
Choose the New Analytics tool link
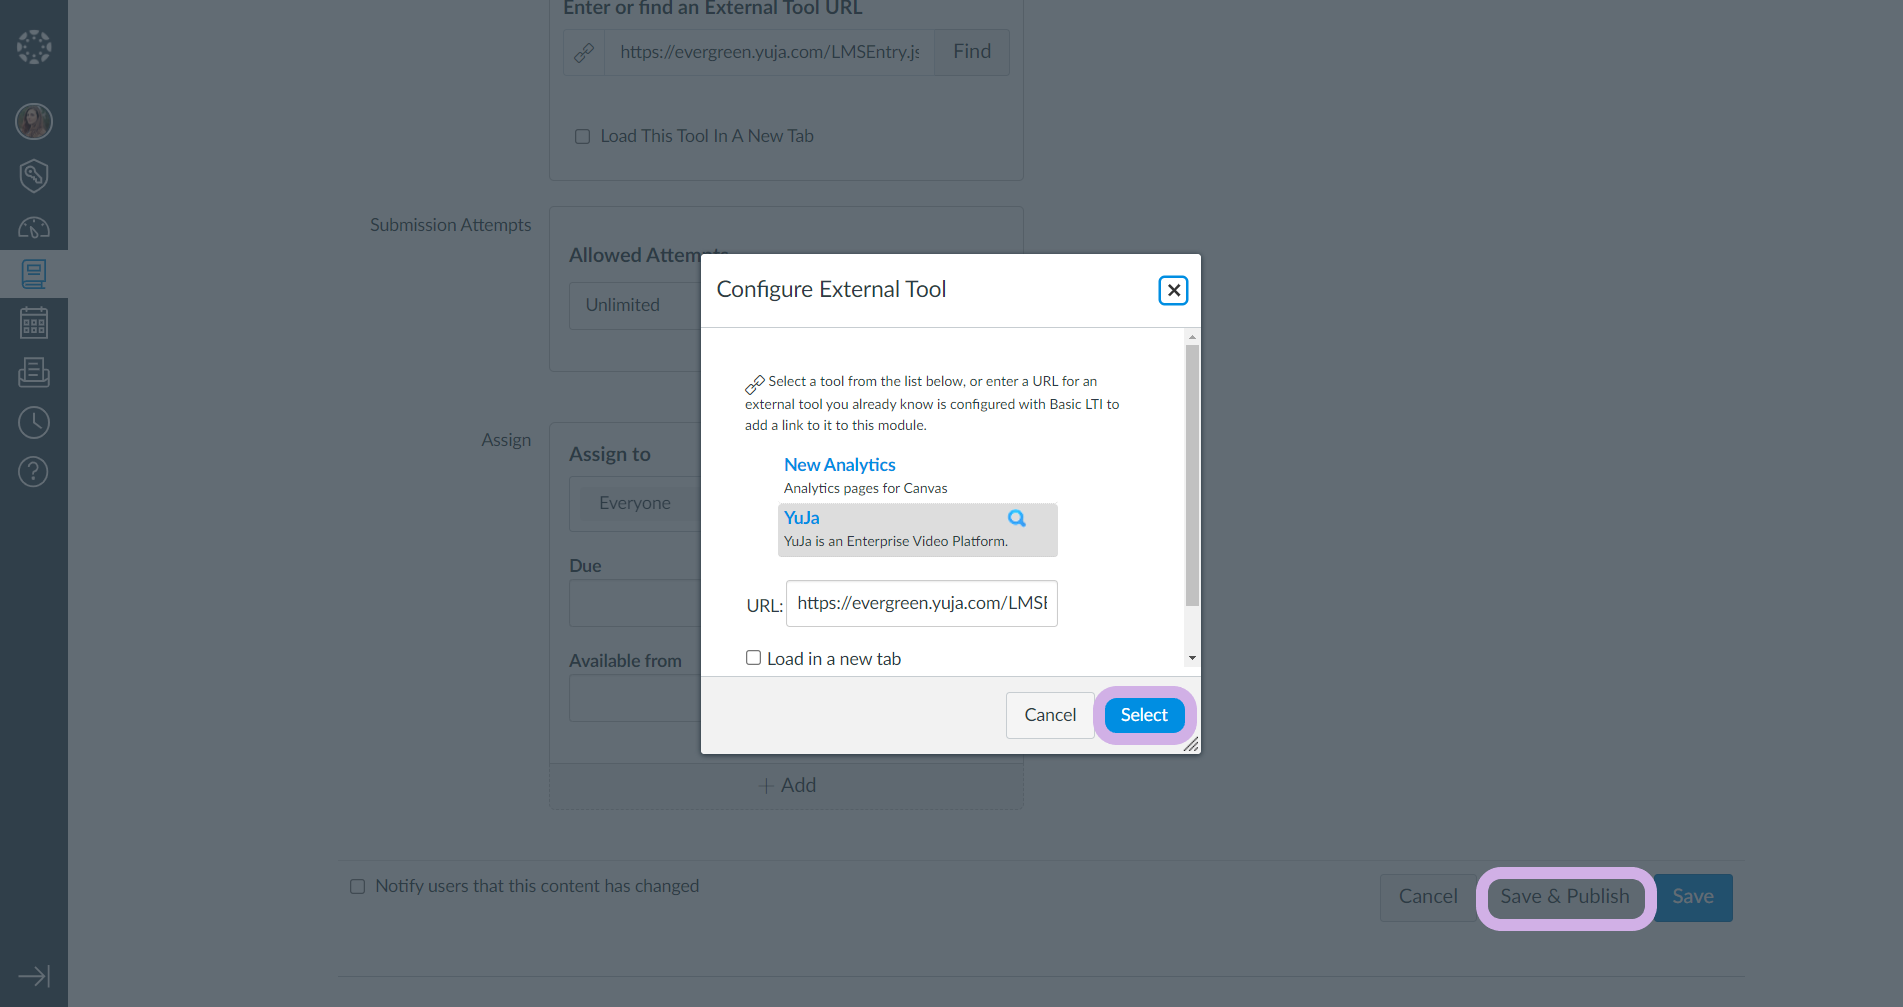tap(839, 465)
